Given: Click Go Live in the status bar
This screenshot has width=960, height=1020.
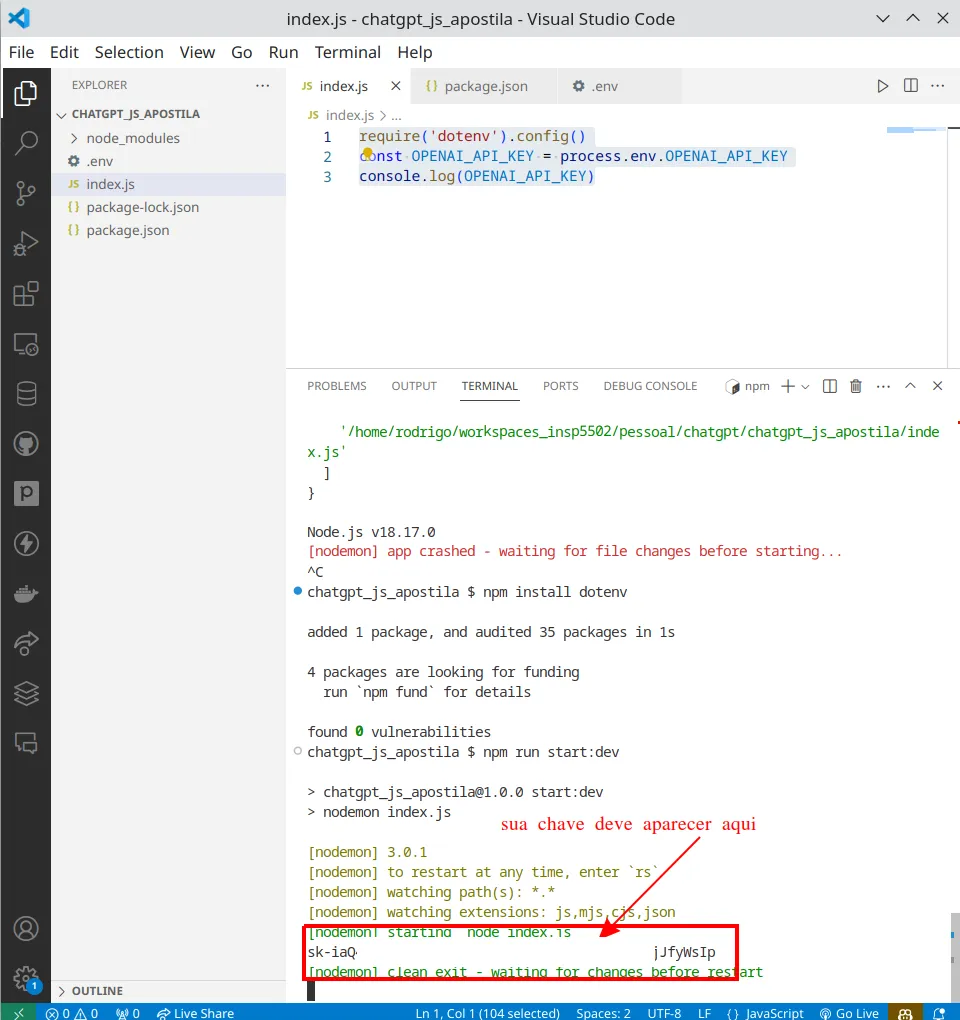Looking at the screenshot, I should (849, 1013).
